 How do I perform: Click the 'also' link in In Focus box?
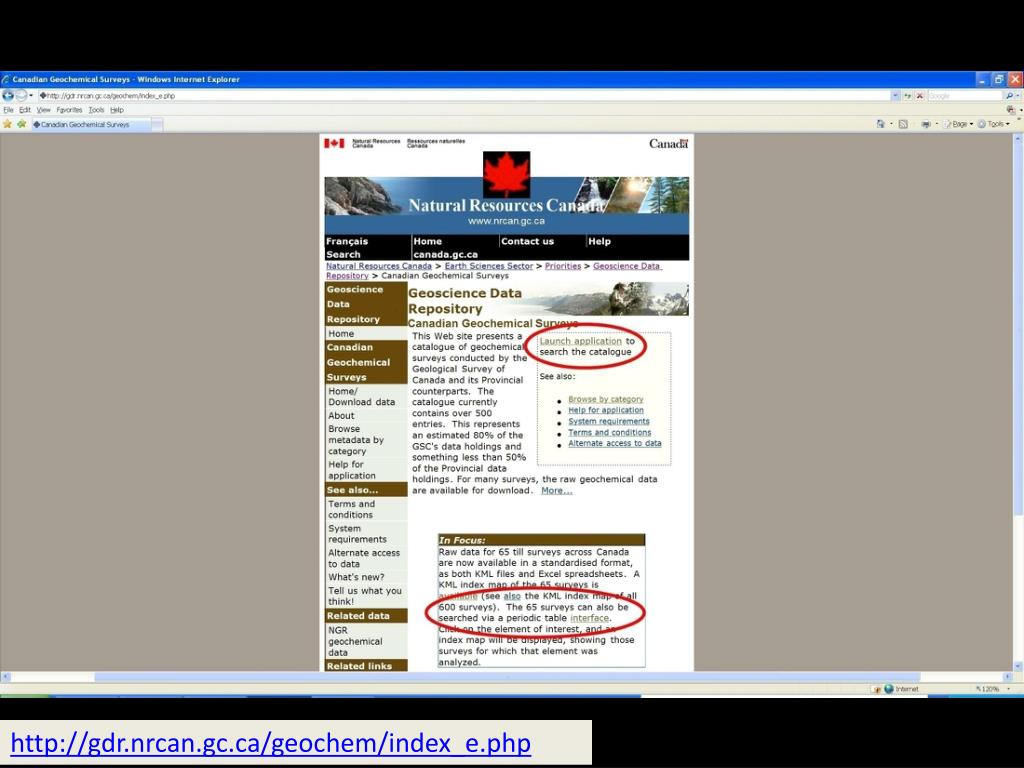pyautogui.click(x=512, y=596)
